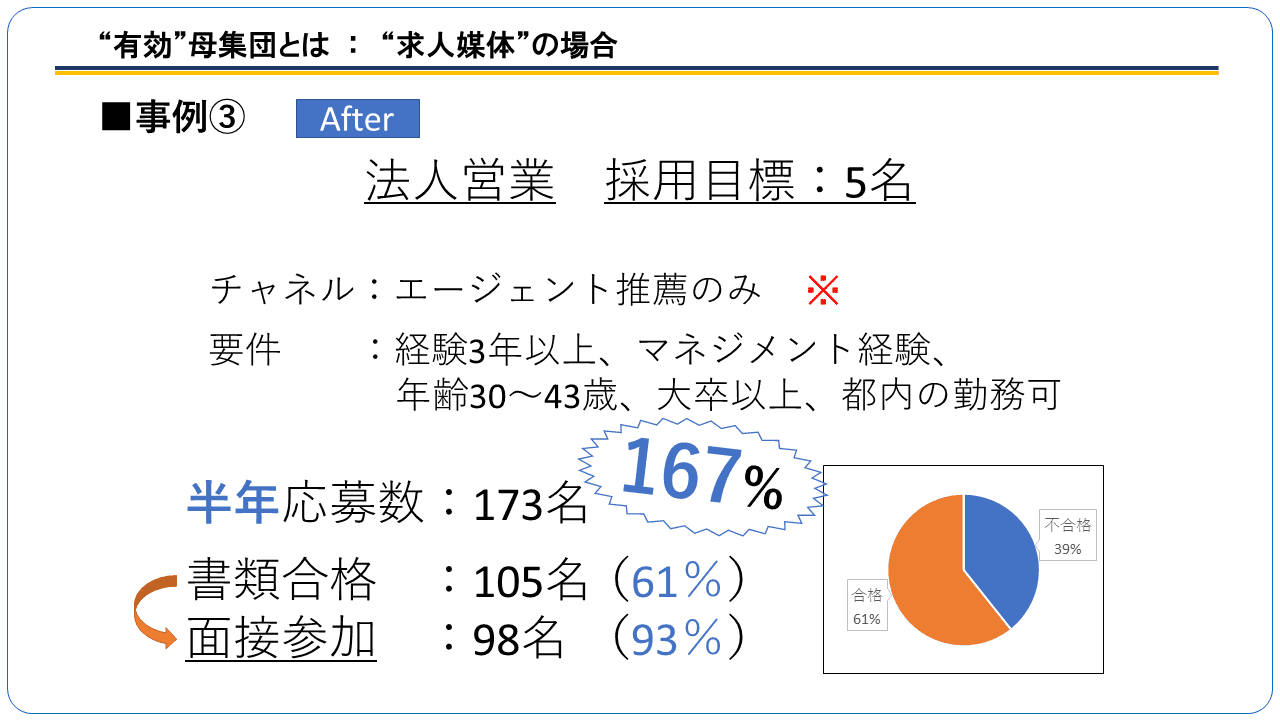Click the 173名 applicant count
This screenshot has width=1280, height=720.
(x=531, y=506)
